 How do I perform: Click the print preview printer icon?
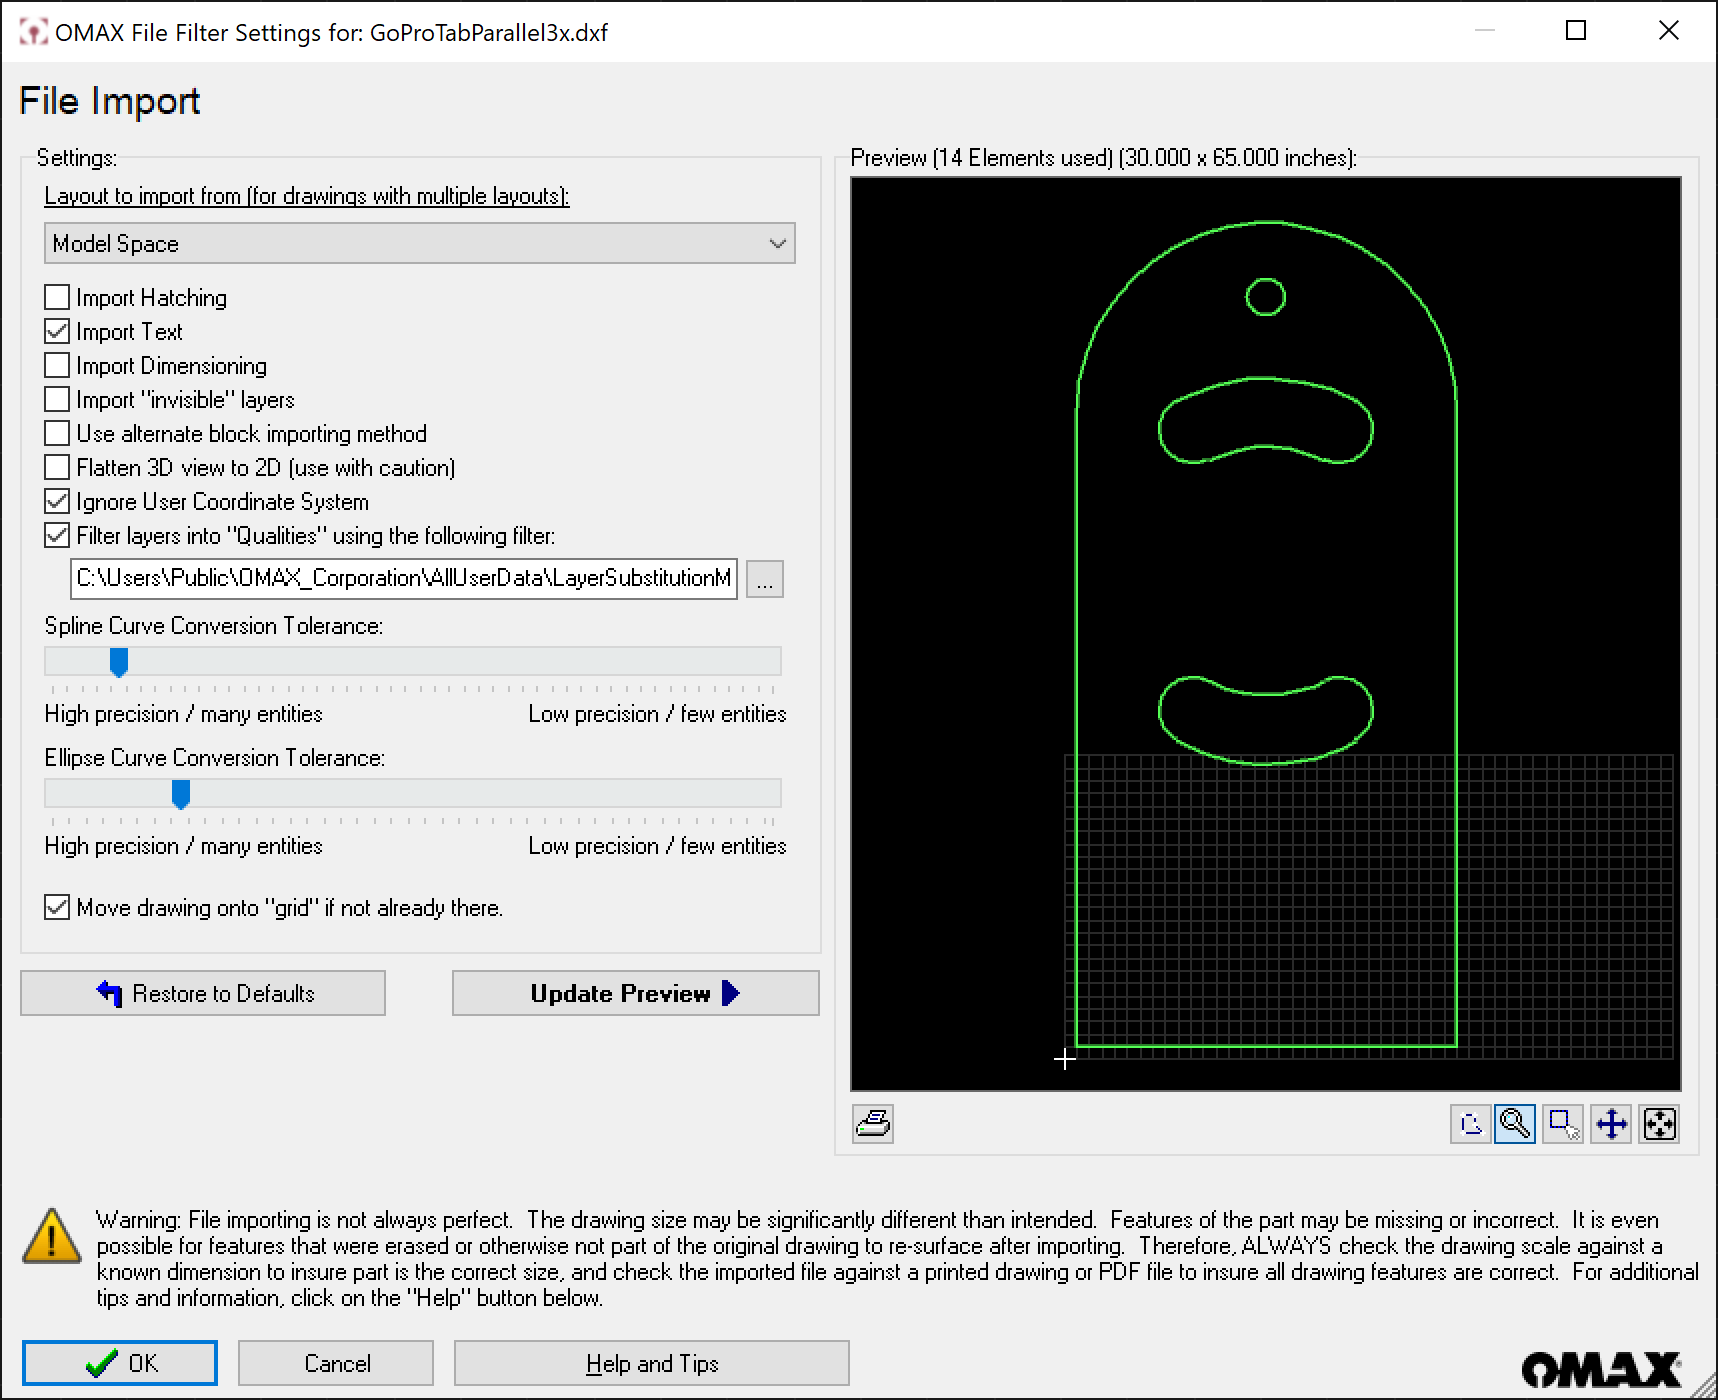[872, 1124]
